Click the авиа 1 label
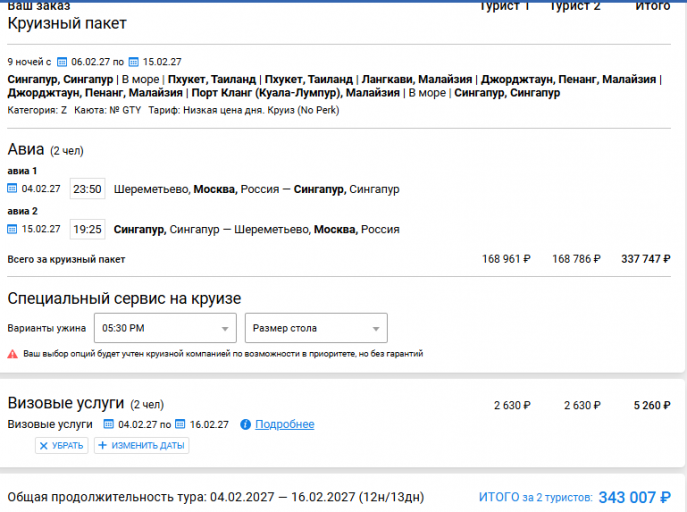Screen dimensions: 687x512 (x=22, y=171)
